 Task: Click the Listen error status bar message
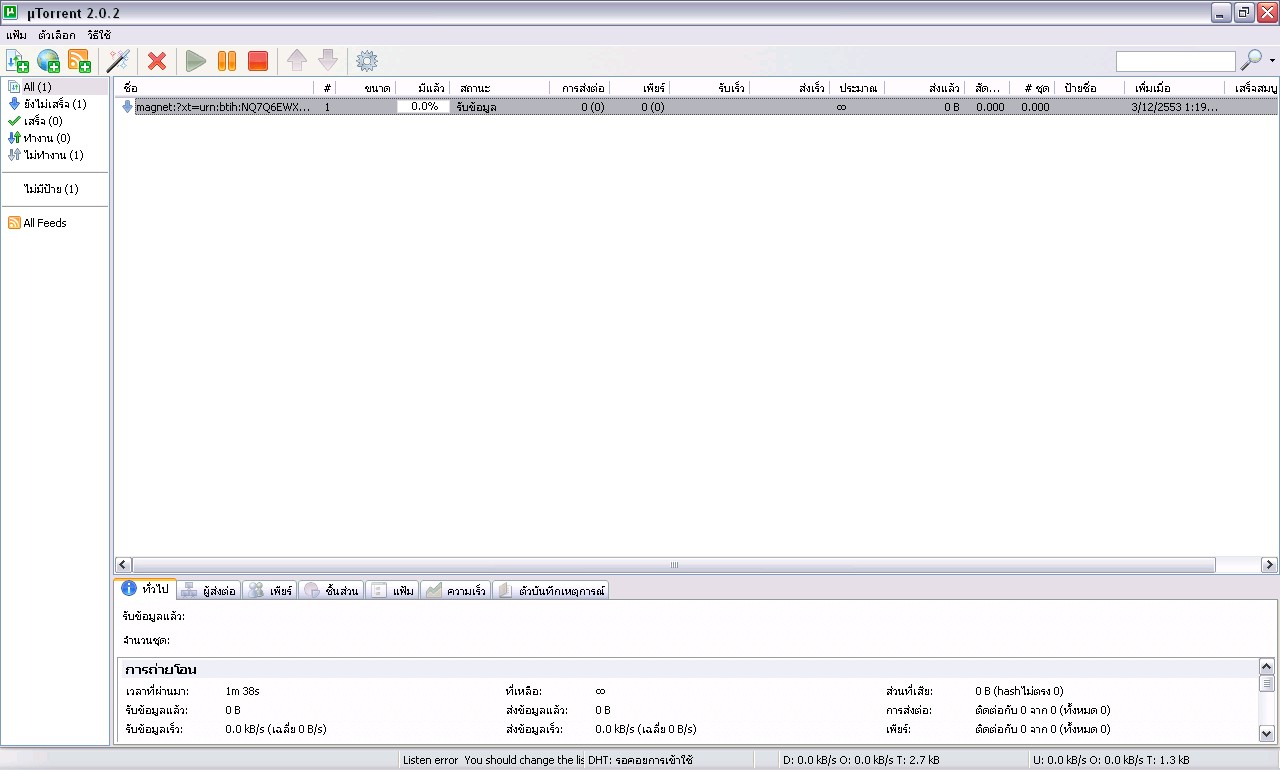(x=493, y=760)
